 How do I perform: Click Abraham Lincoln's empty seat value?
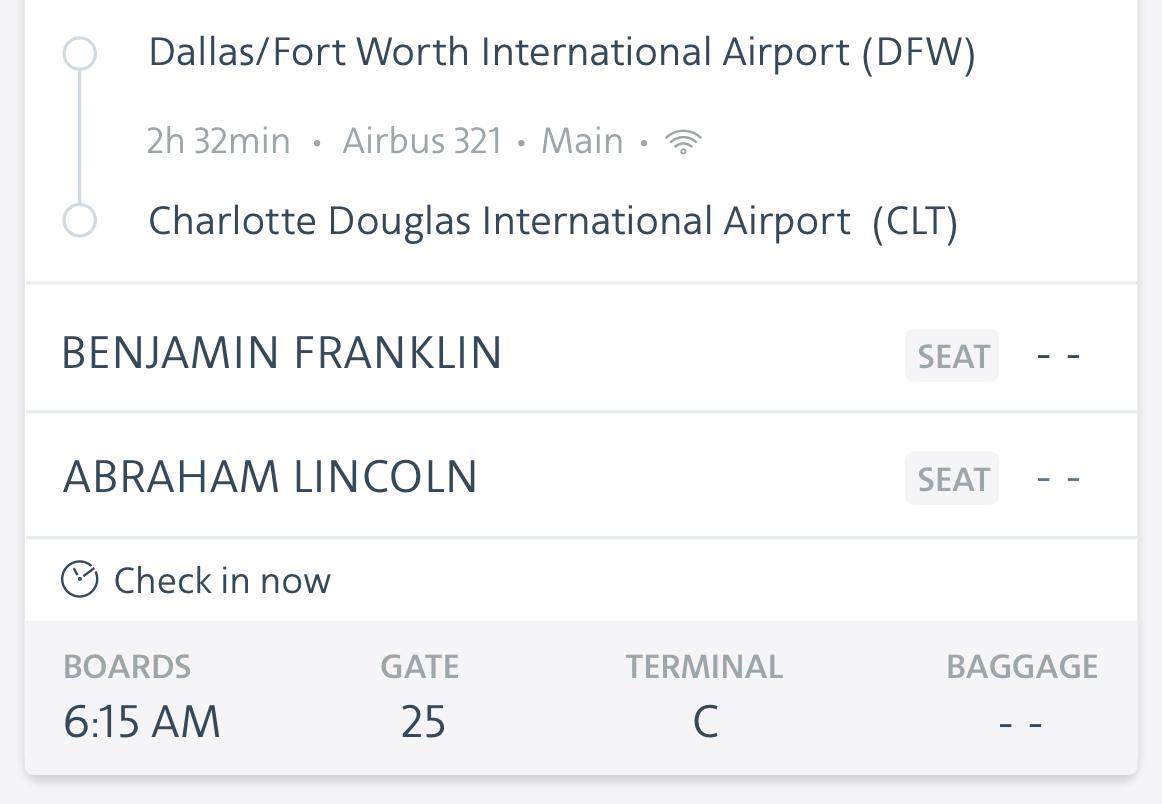coord(1059,479)
